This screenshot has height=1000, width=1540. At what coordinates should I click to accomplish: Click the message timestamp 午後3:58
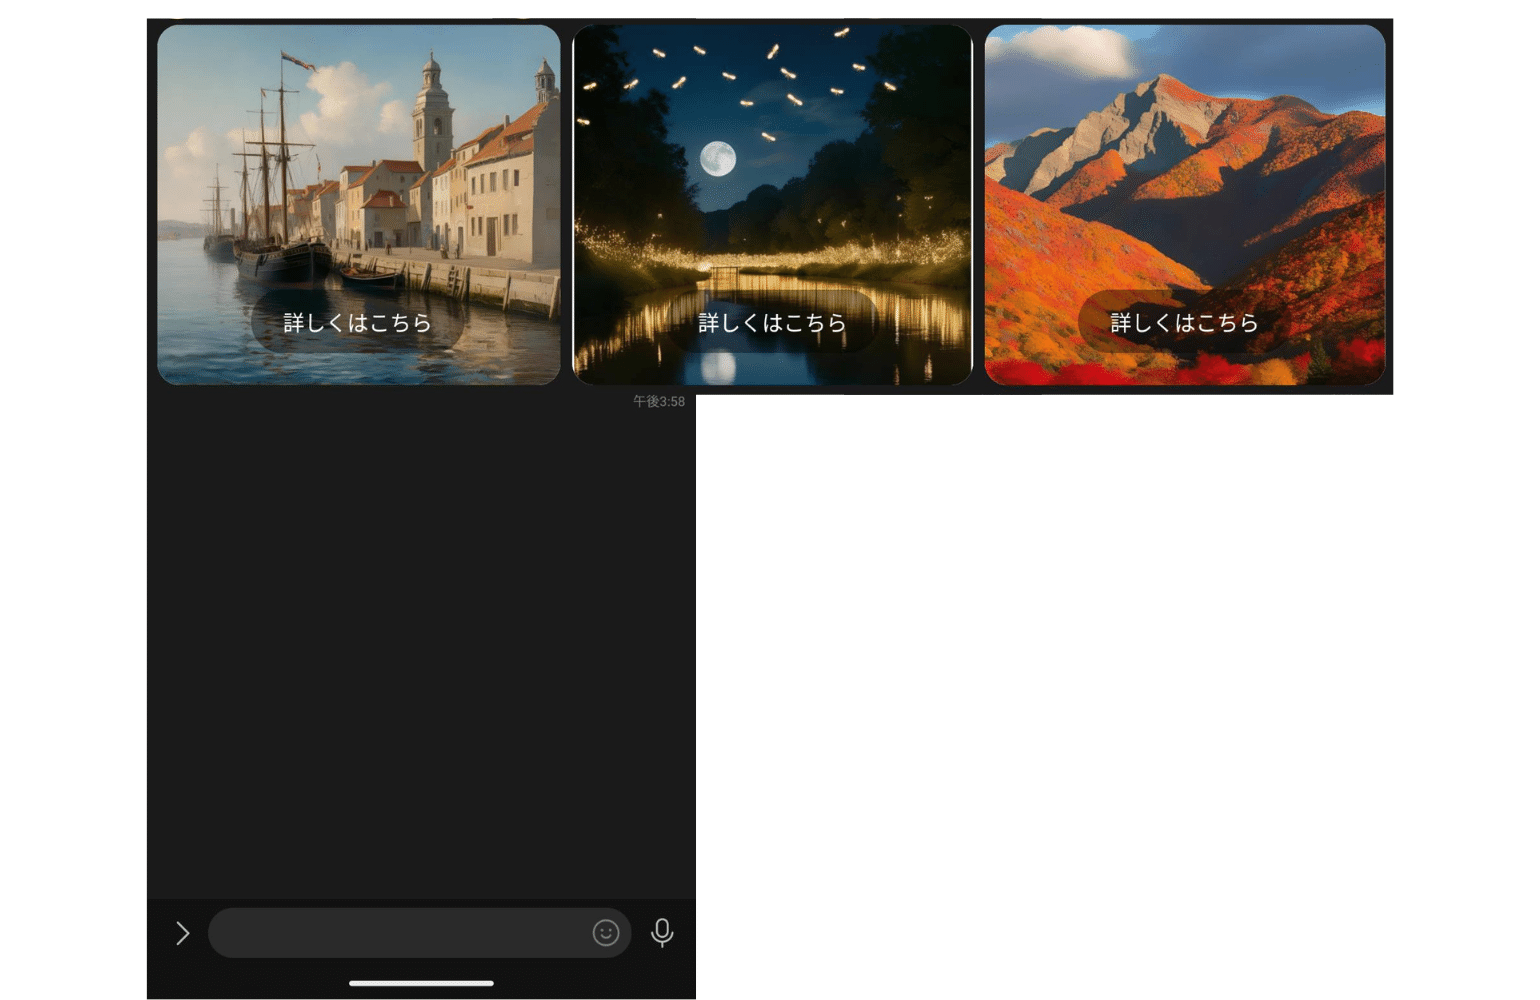tap(659, 401)
